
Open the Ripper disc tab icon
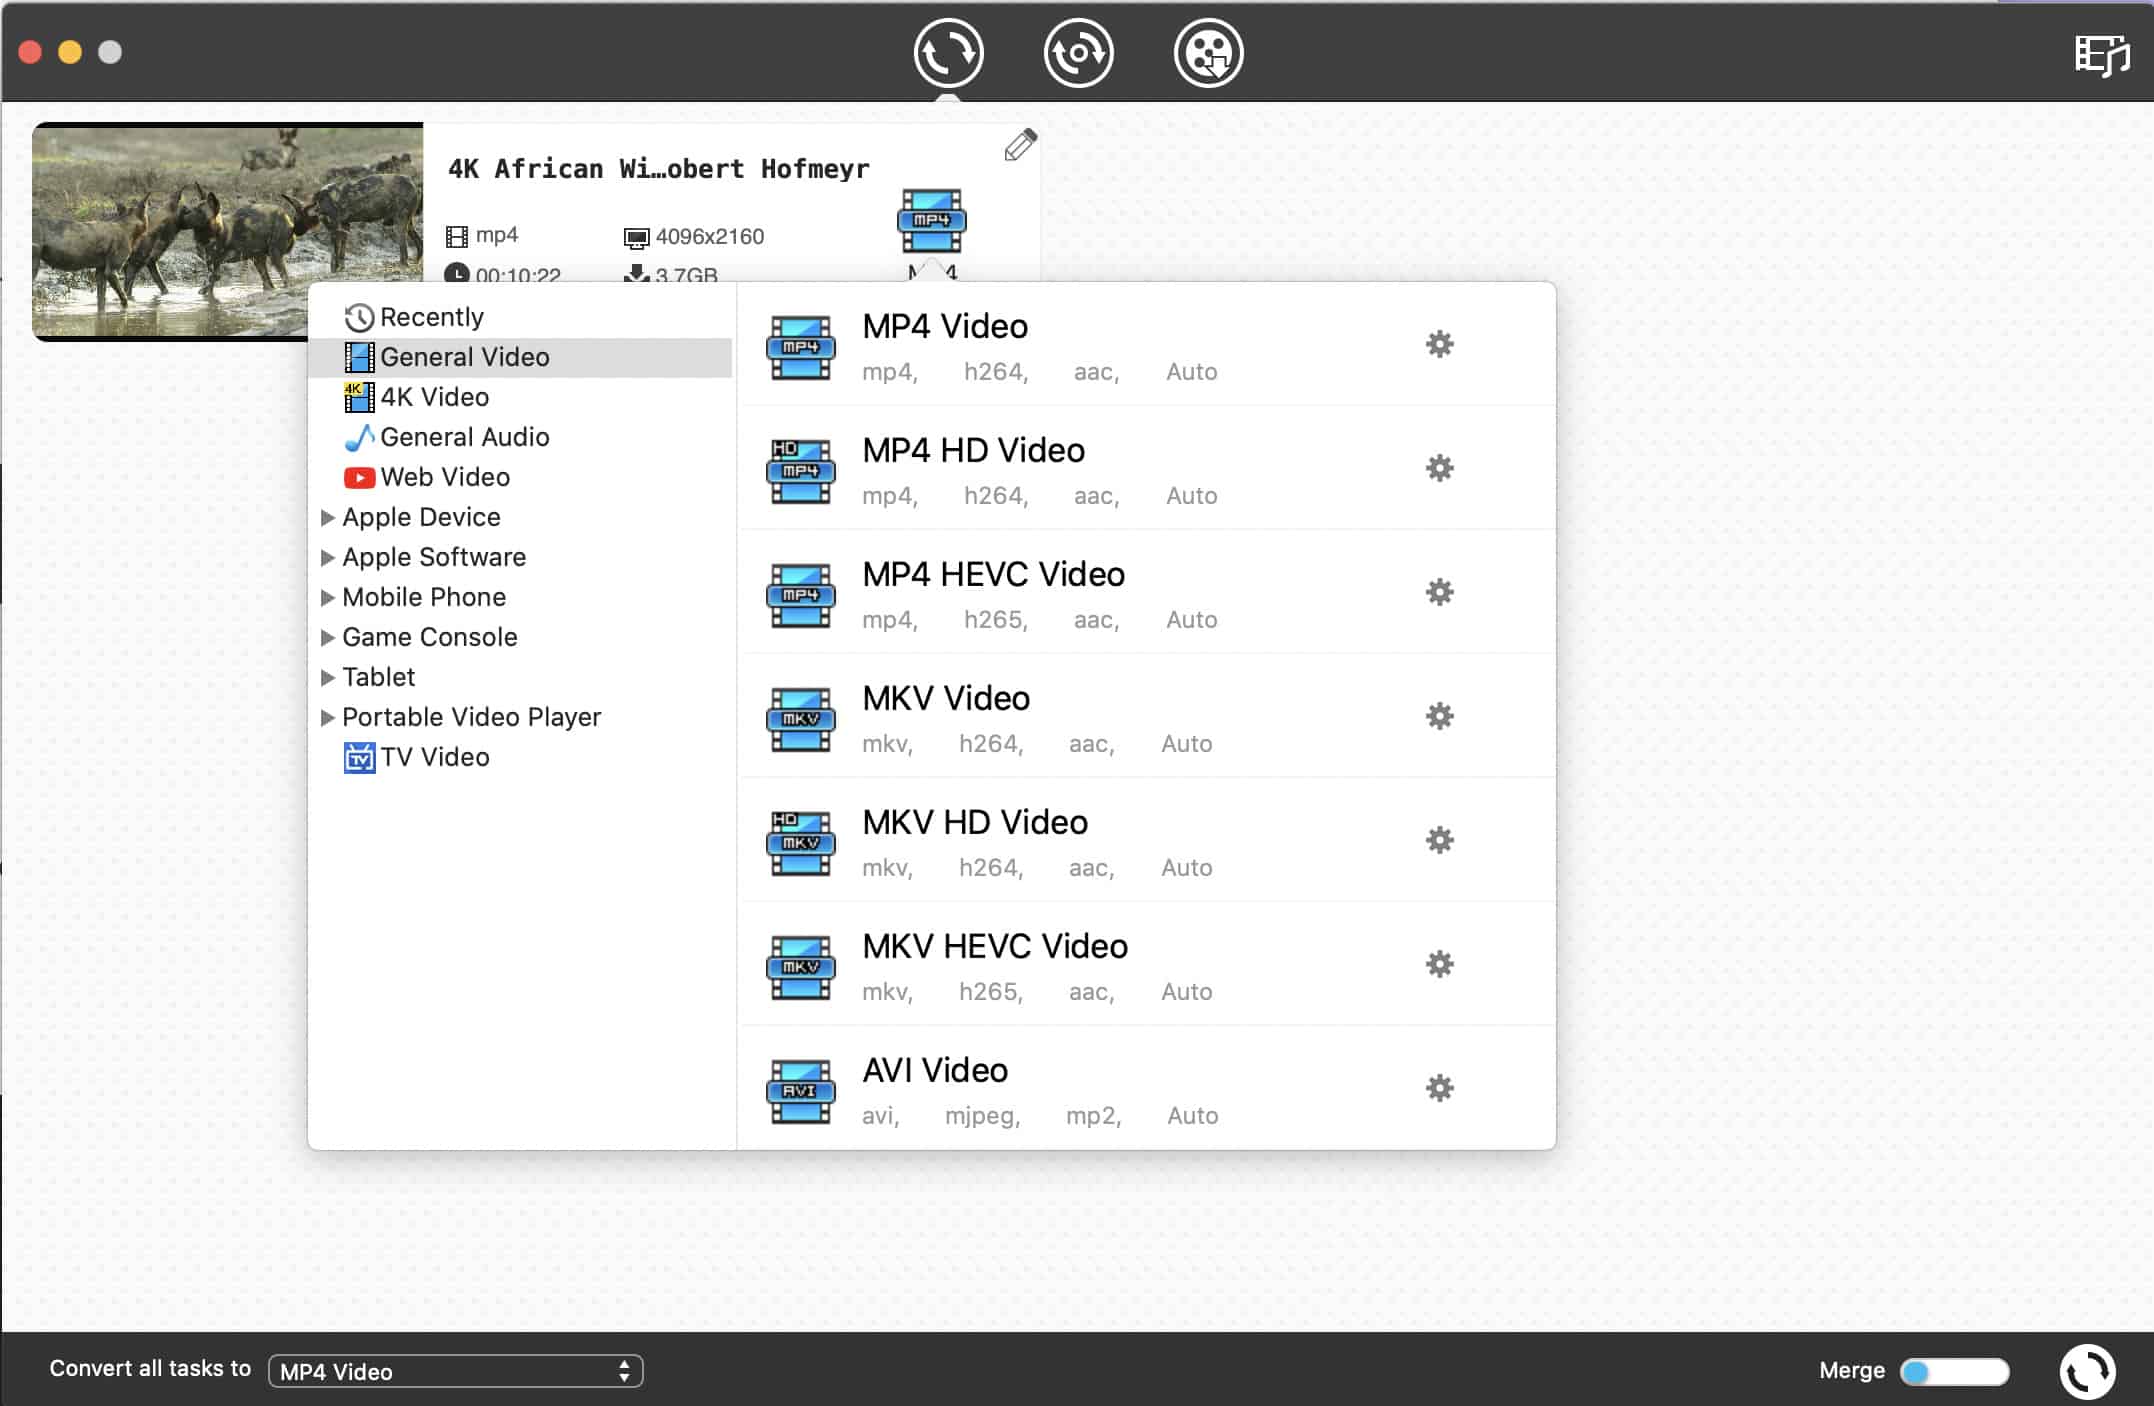(x=1078, y=53)
